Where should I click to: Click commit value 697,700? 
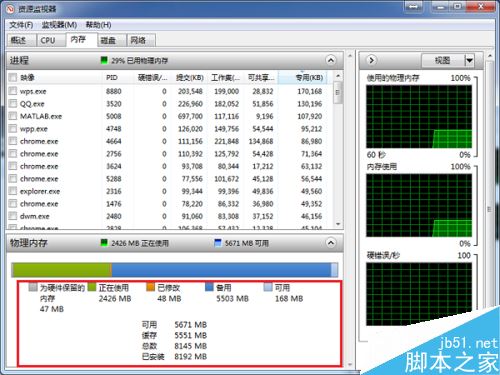pyautogui.click(x=190, y=116)
